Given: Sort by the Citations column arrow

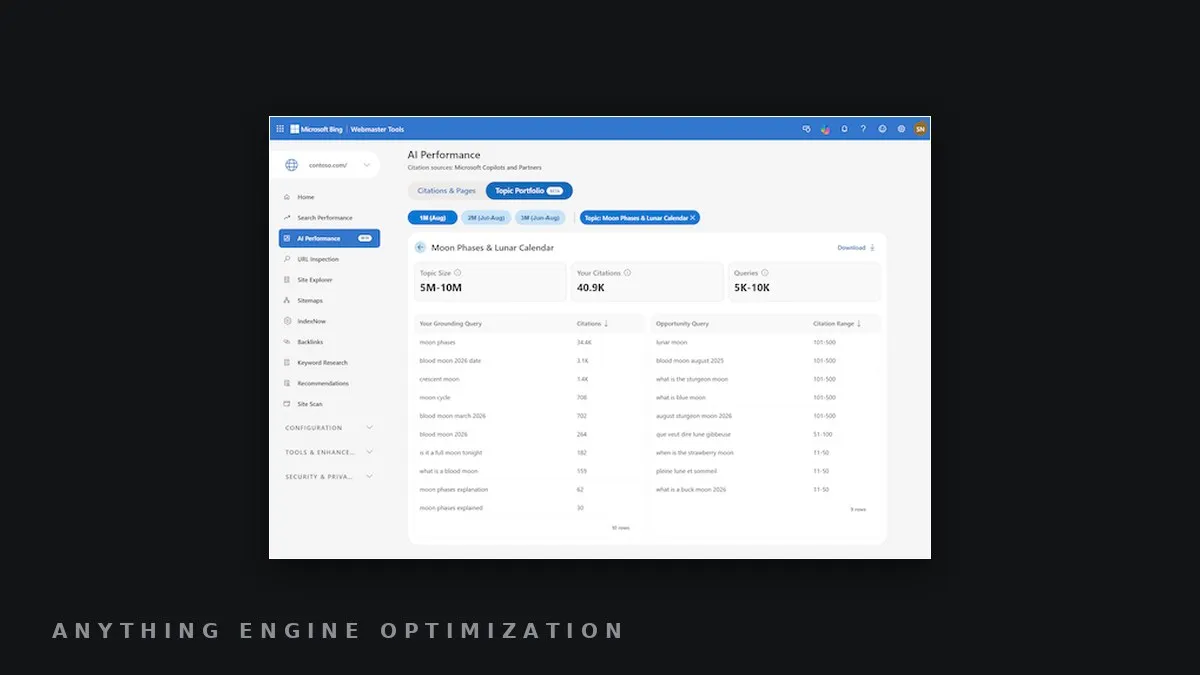Looking at the screenshot, I should (606, 324).
